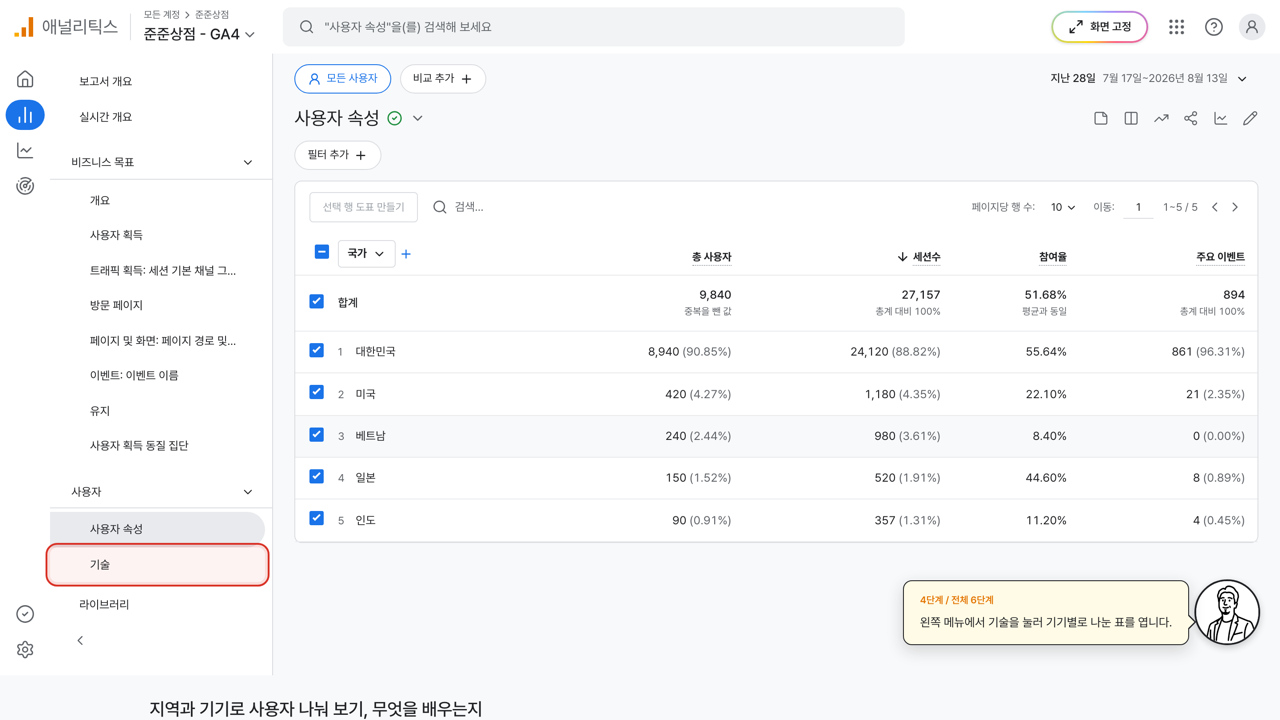Click the 선택 행 도표 만들기 button

(x=364, y=207)
